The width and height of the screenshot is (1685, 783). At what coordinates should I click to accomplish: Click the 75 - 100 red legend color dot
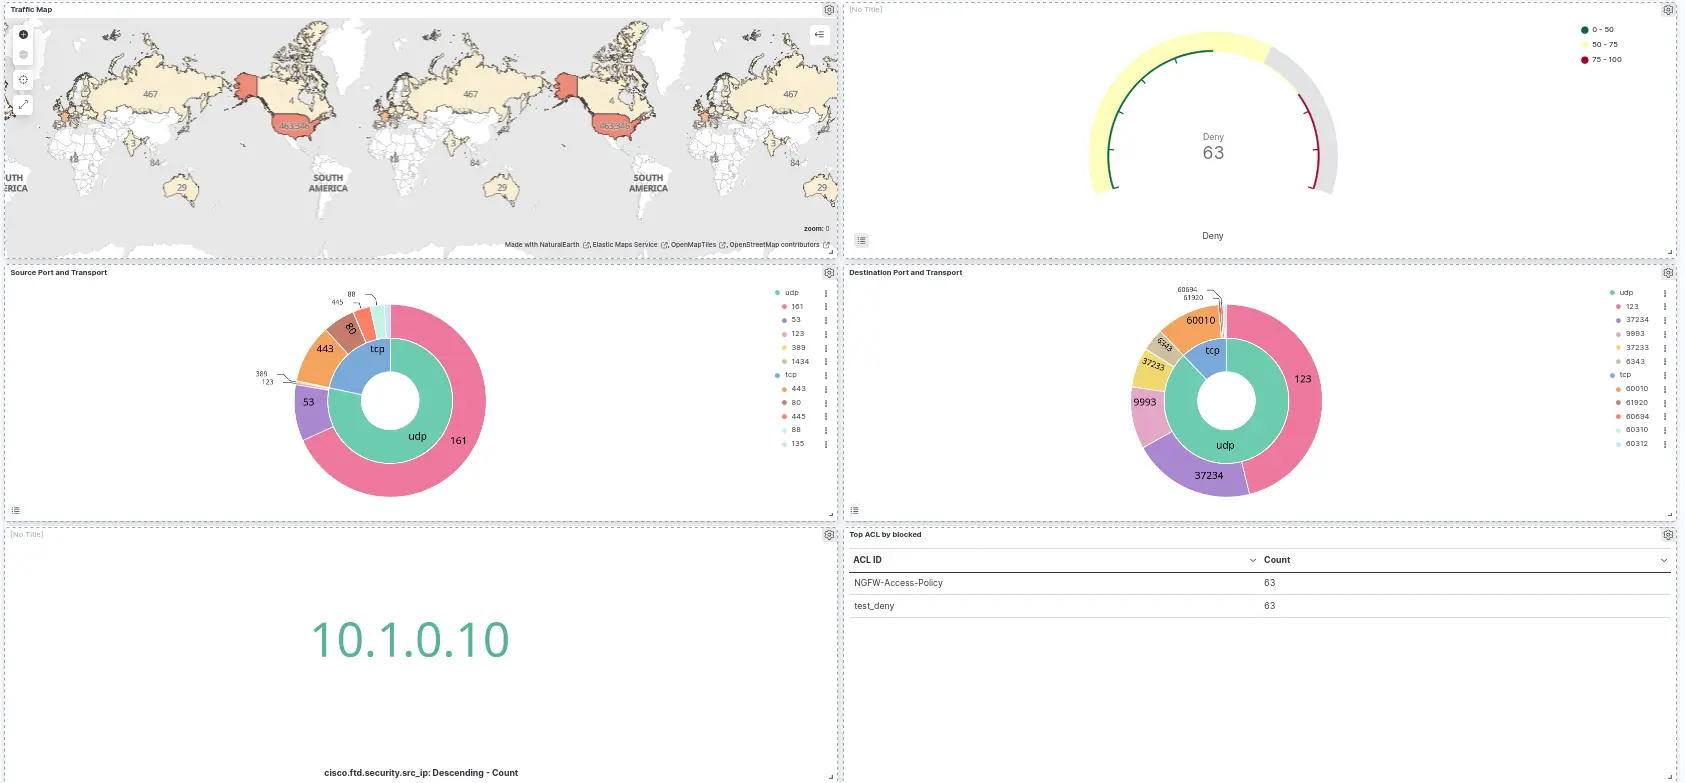pyautogui.click(x=1585, y=60)
